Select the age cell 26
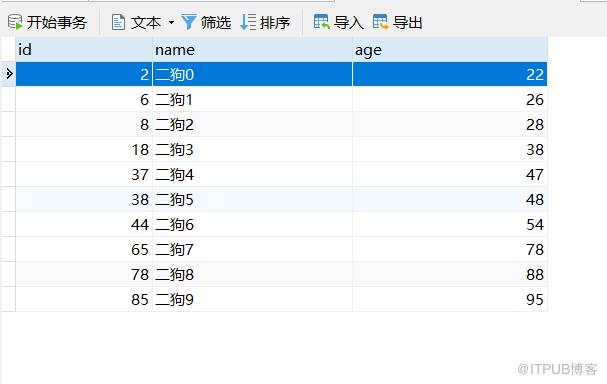The height and width of the screenshot is (384, 607). point(450,99)
